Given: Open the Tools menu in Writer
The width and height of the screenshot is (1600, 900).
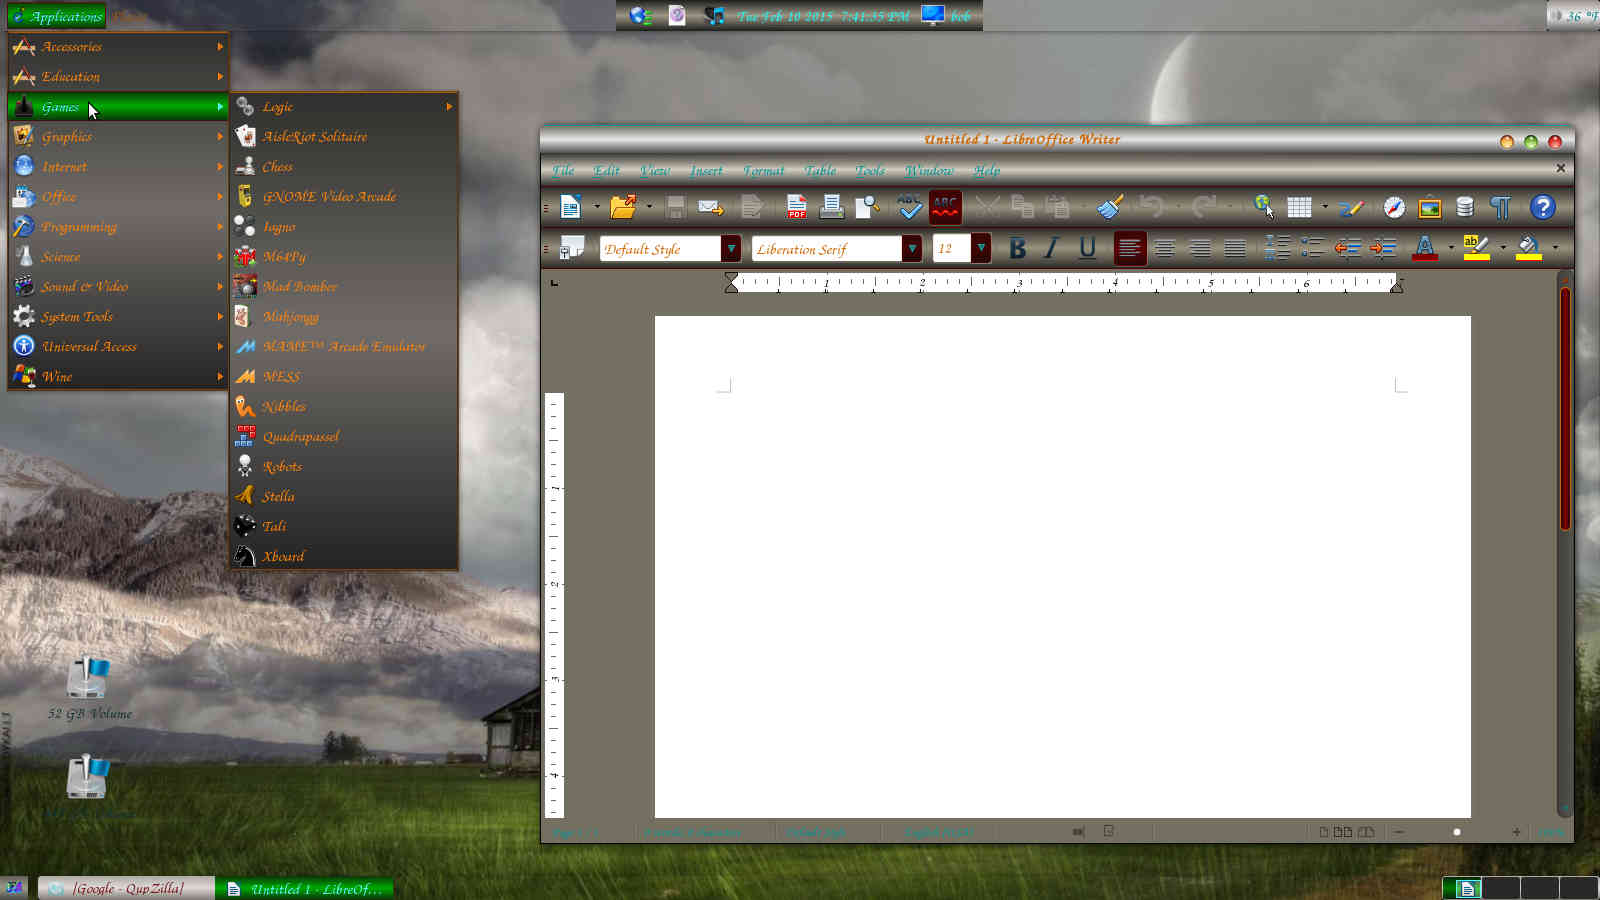Looking at the screenshot, I should click(x=870, y=170).
